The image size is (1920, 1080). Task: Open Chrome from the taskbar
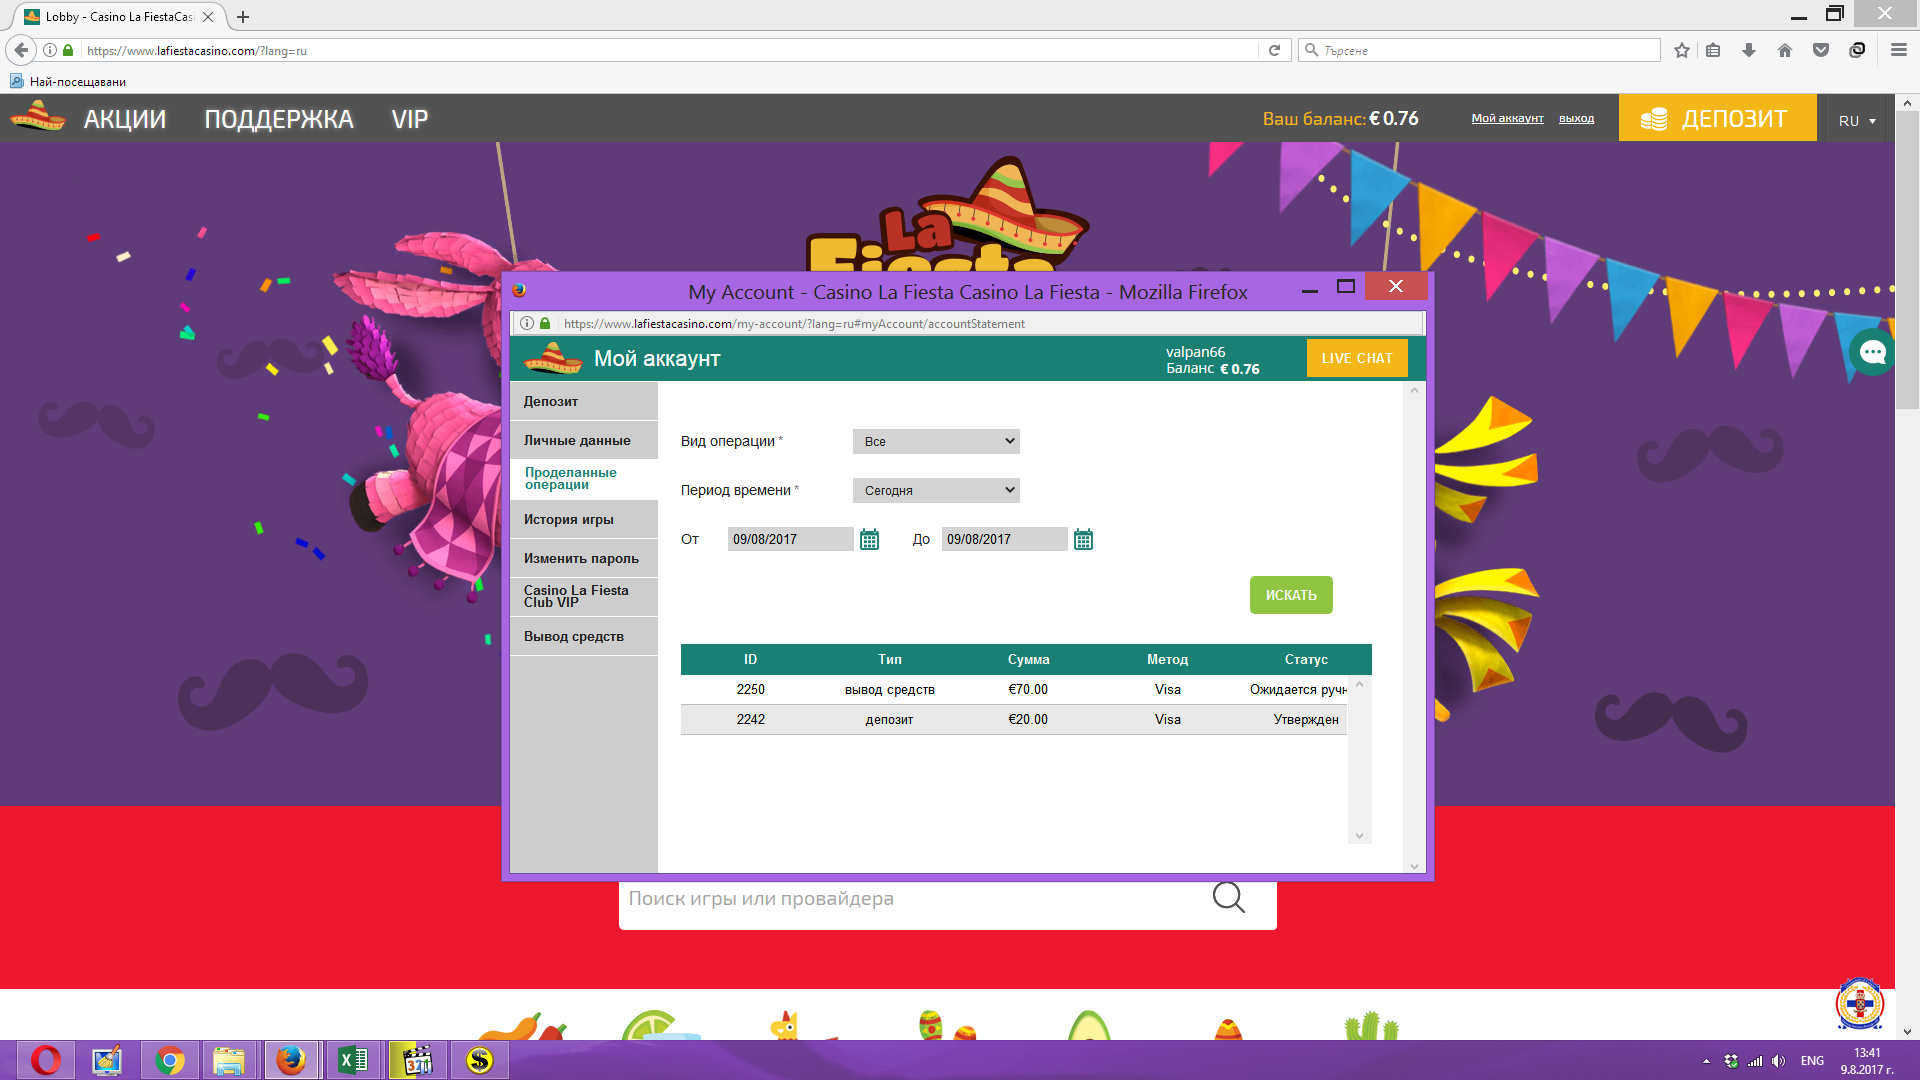[170, 1060]
